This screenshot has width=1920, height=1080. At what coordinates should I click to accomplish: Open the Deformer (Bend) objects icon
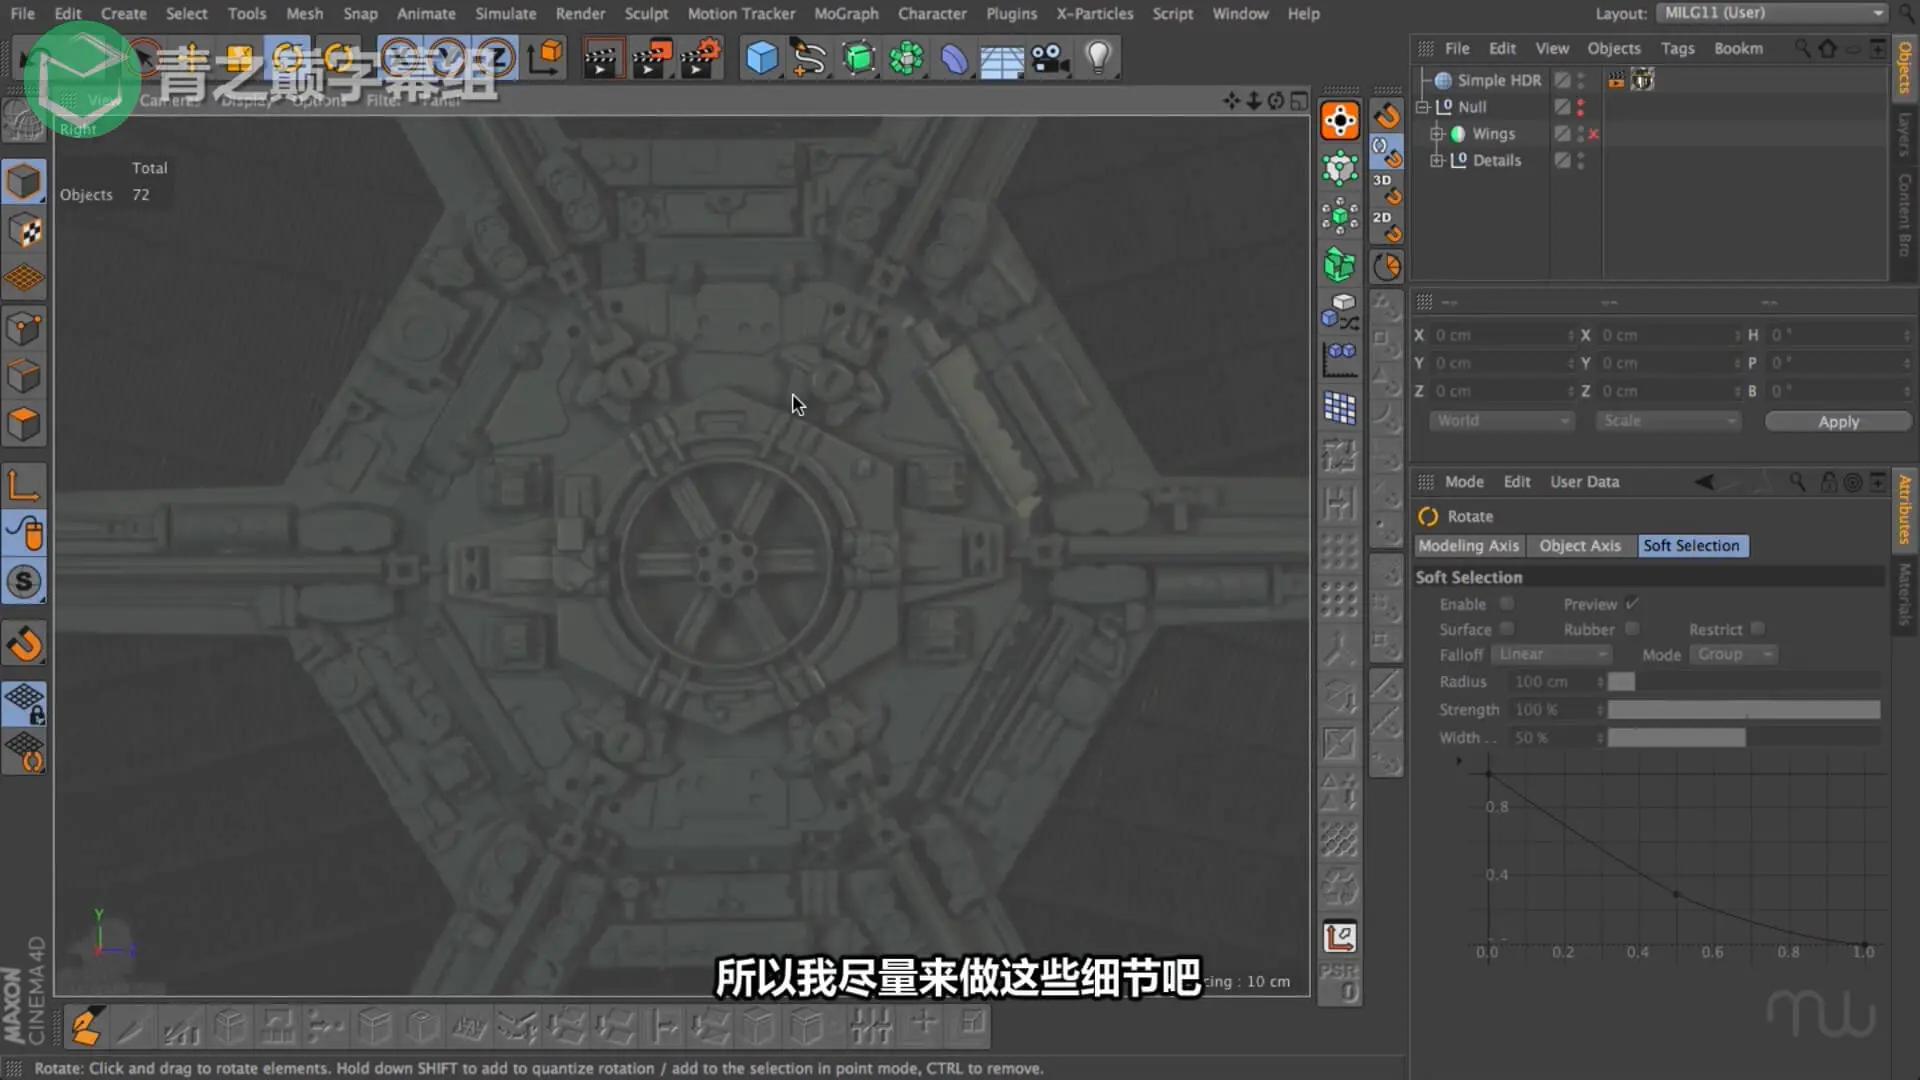click(x=954, y=58)
